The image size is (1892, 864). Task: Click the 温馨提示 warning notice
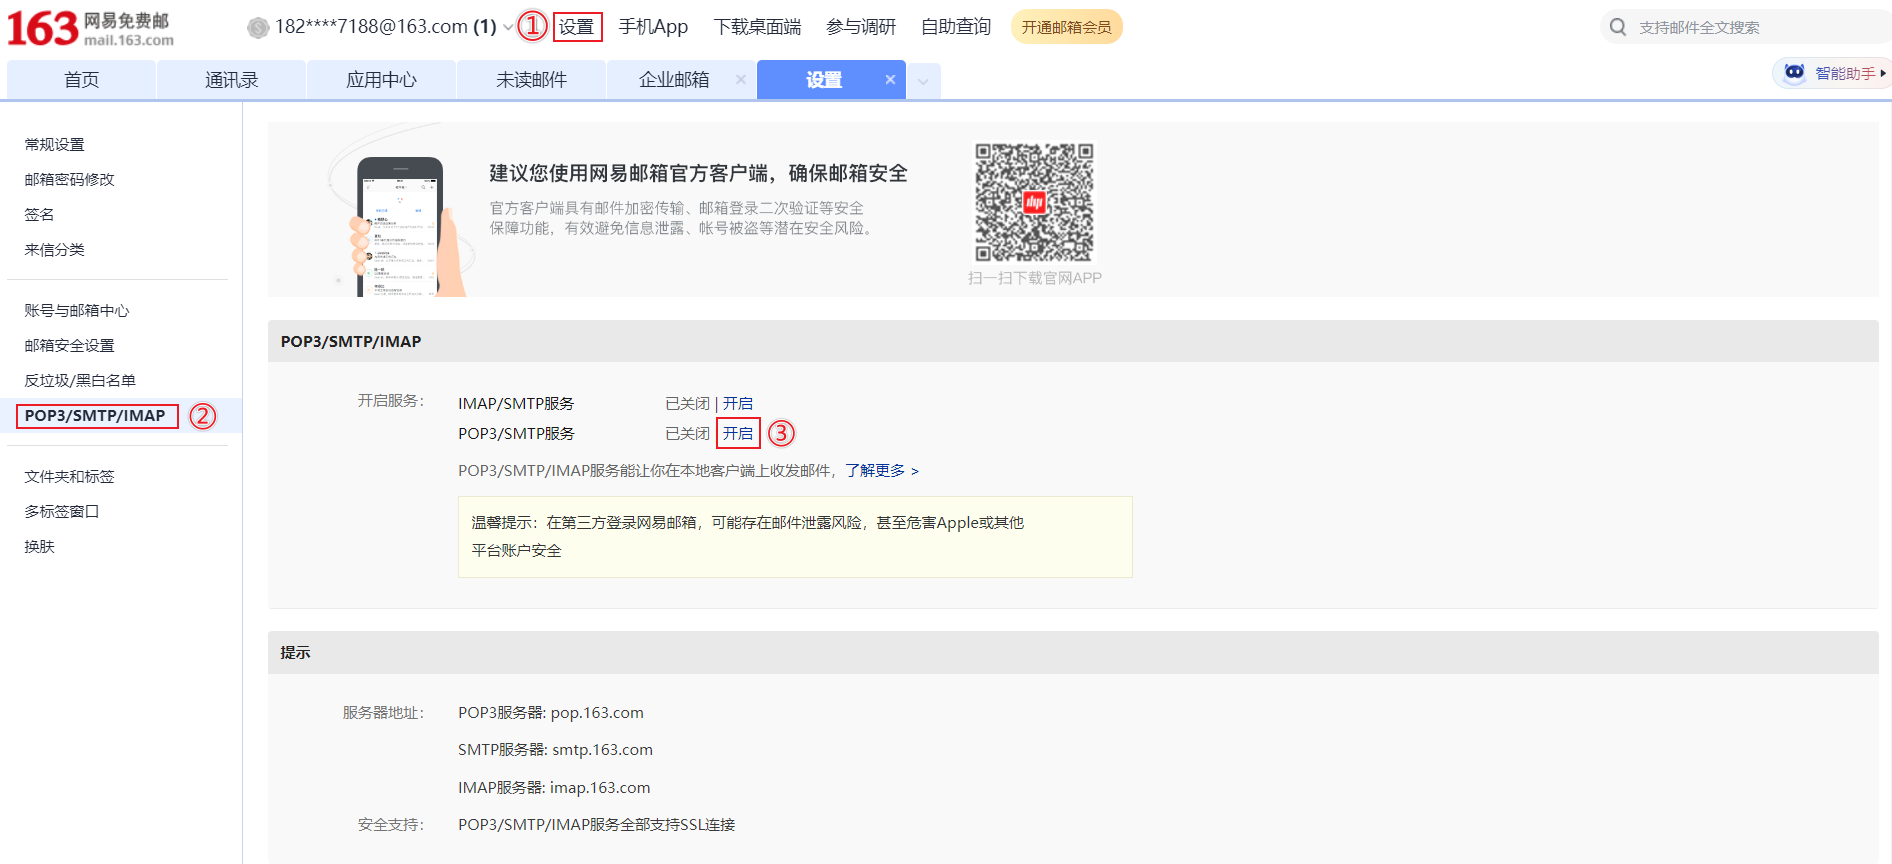[795, 537]
